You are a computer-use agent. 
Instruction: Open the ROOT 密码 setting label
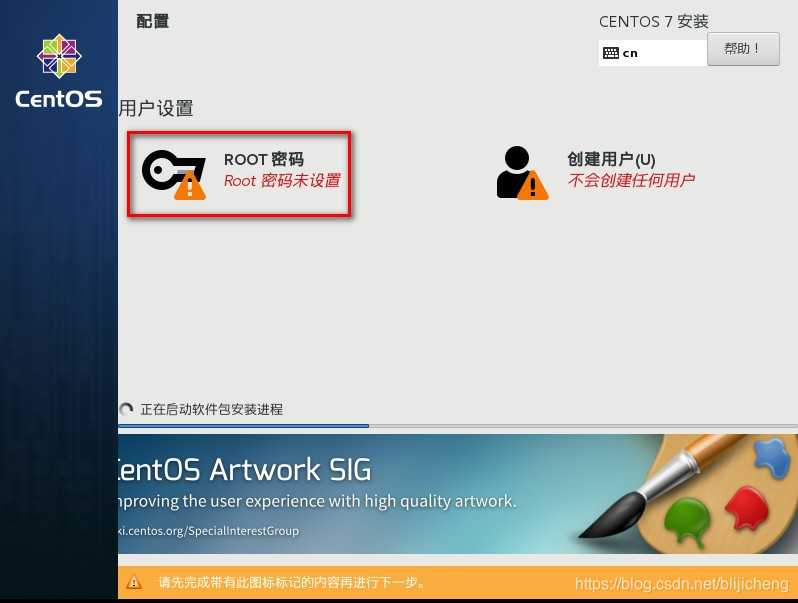click(264, 159)
